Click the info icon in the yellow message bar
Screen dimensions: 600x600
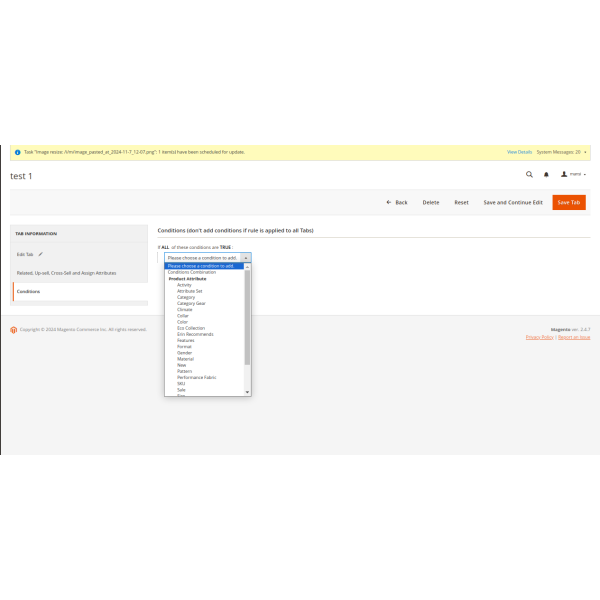tap(17, 152)
